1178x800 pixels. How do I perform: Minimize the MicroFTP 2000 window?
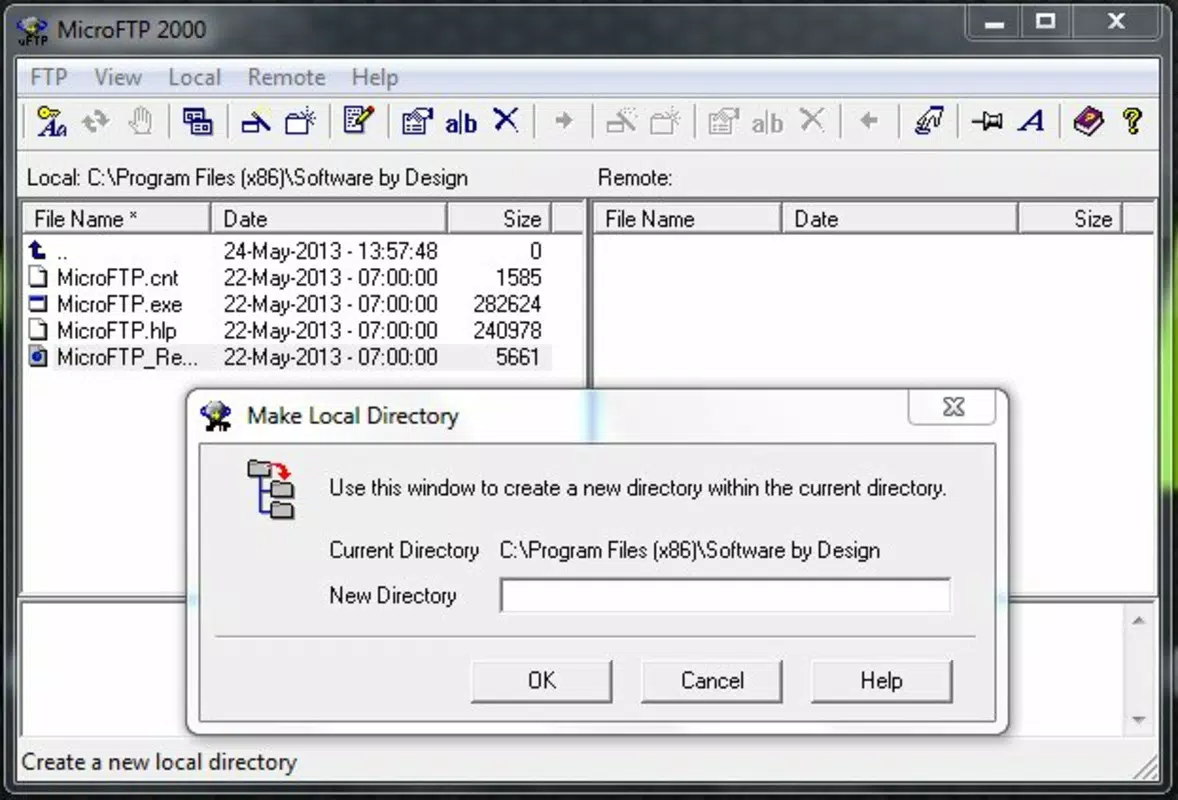click(x=995, y=22)
